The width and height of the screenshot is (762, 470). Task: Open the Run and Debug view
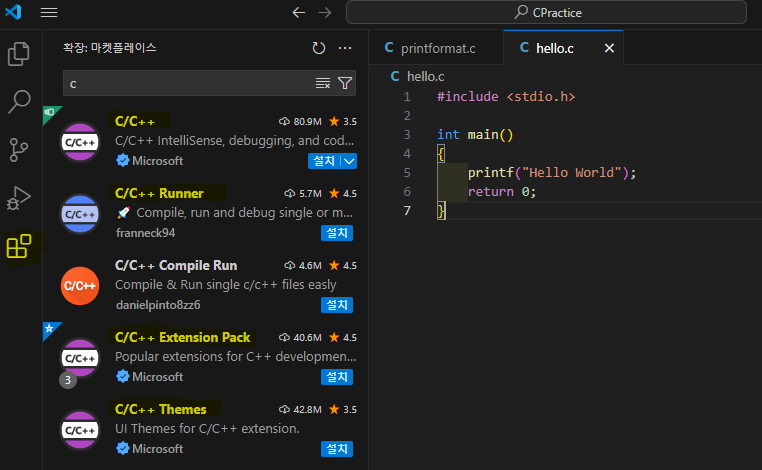click(x=18, y=198)
